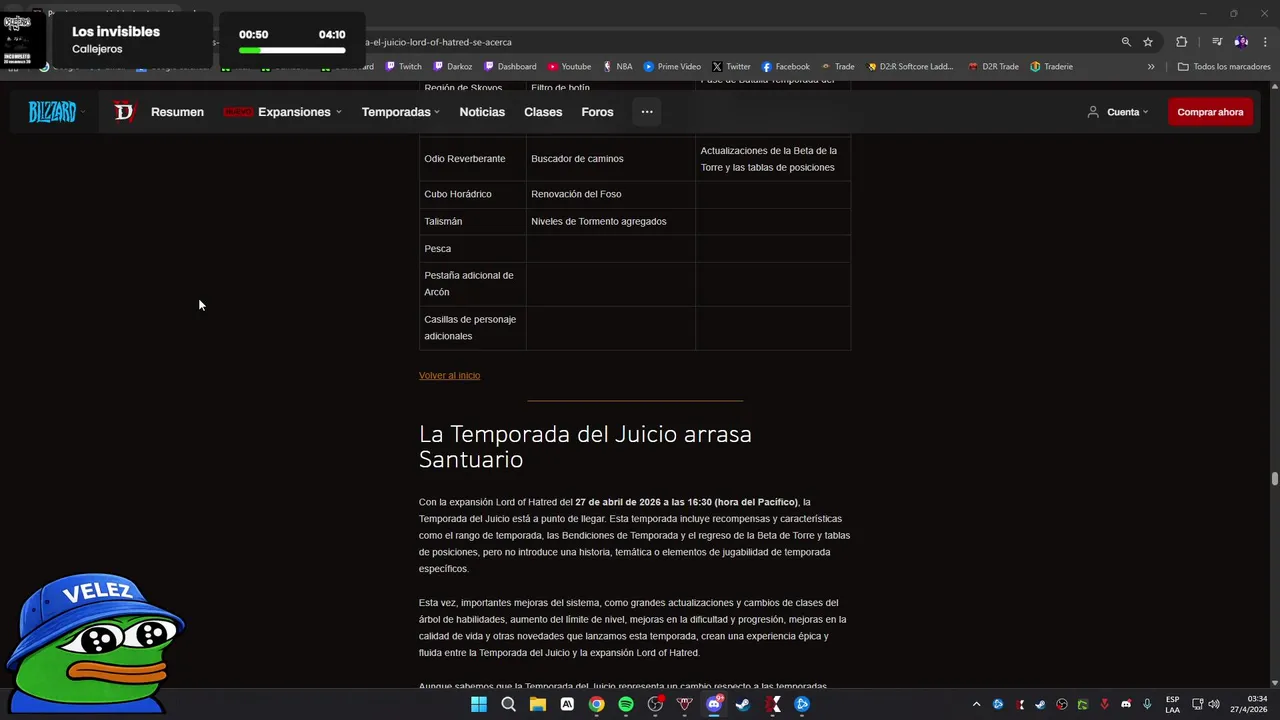Click the 'Odio Reverberante' table cell
The image size is (1280, 720).
(473, 159)
